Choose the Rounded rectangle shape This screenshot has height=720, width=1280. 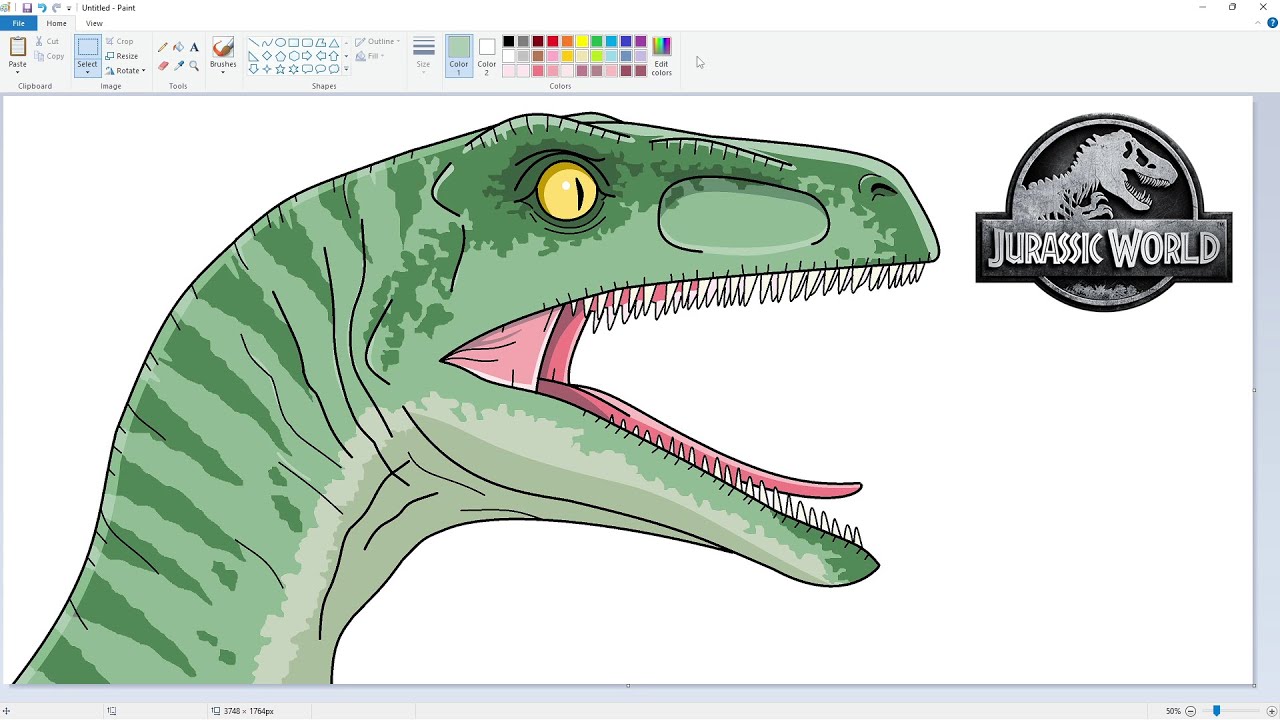pos(307,43)
